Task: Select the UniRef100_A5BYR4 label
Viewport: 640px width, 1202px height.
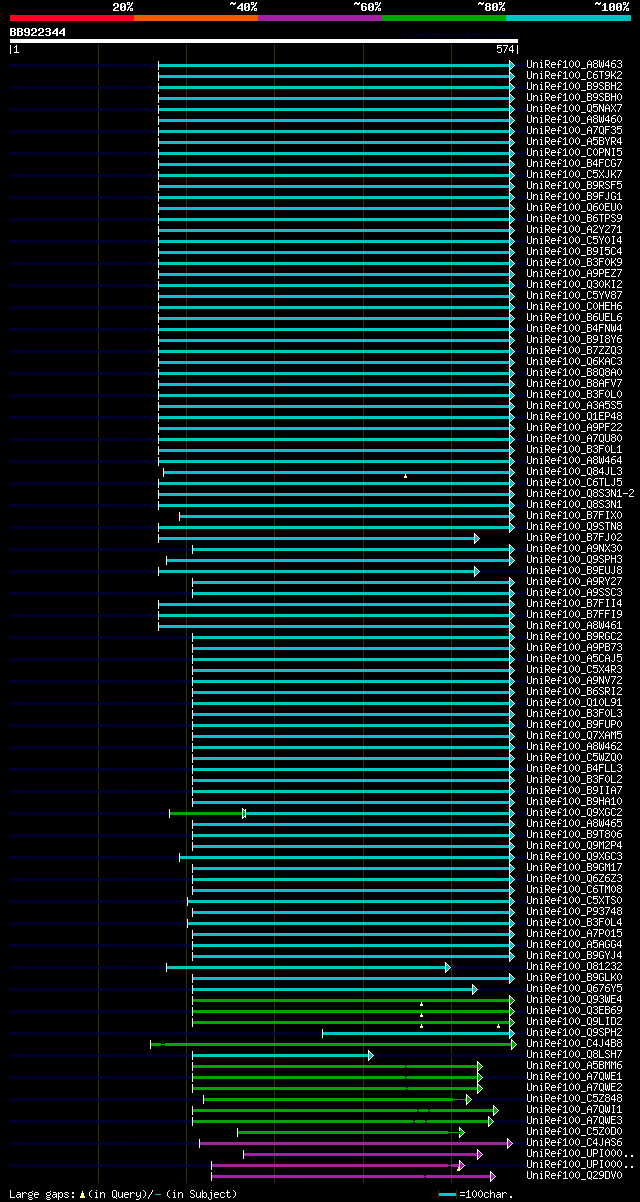Action: click(x=574, y=141)
